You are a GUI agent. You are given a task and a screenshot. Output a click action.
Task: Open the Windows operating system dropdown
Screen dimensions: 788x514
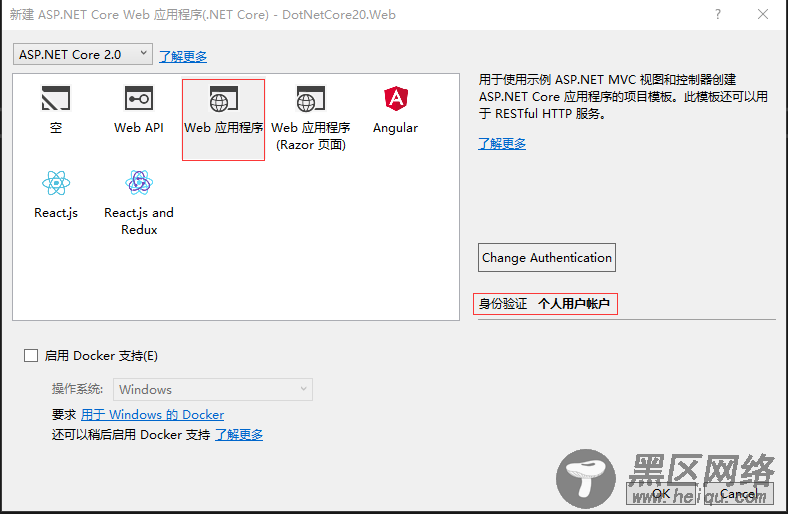pos(213,389)
